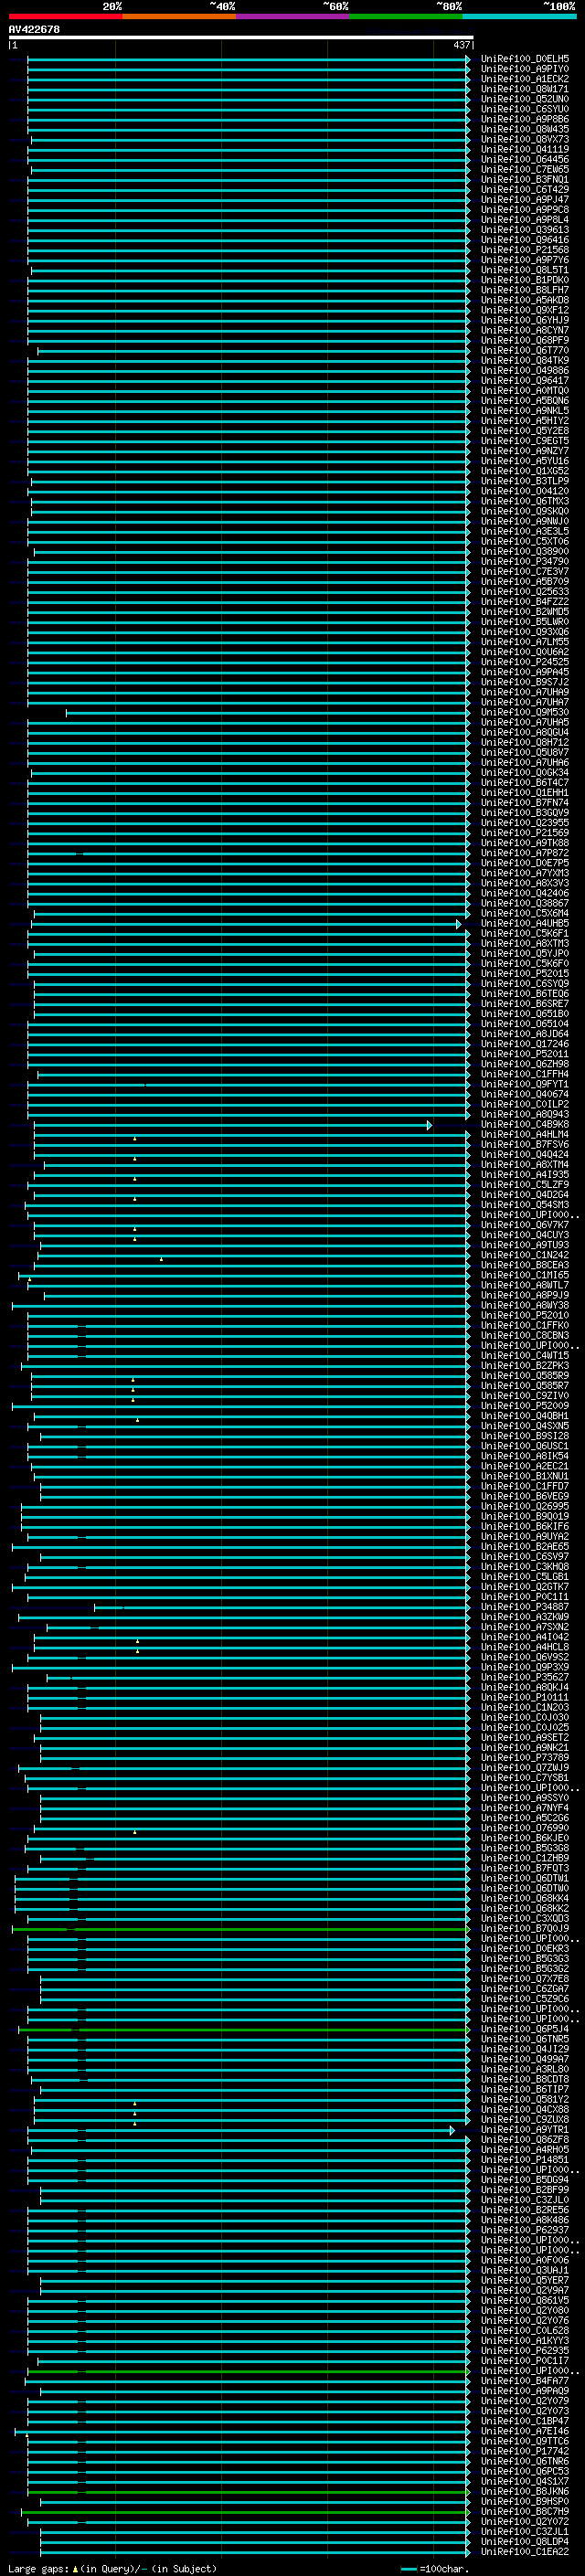Click the cyan ~100% identity color segment
This screenshot has height=2576, width=585.
click(519, 16)
